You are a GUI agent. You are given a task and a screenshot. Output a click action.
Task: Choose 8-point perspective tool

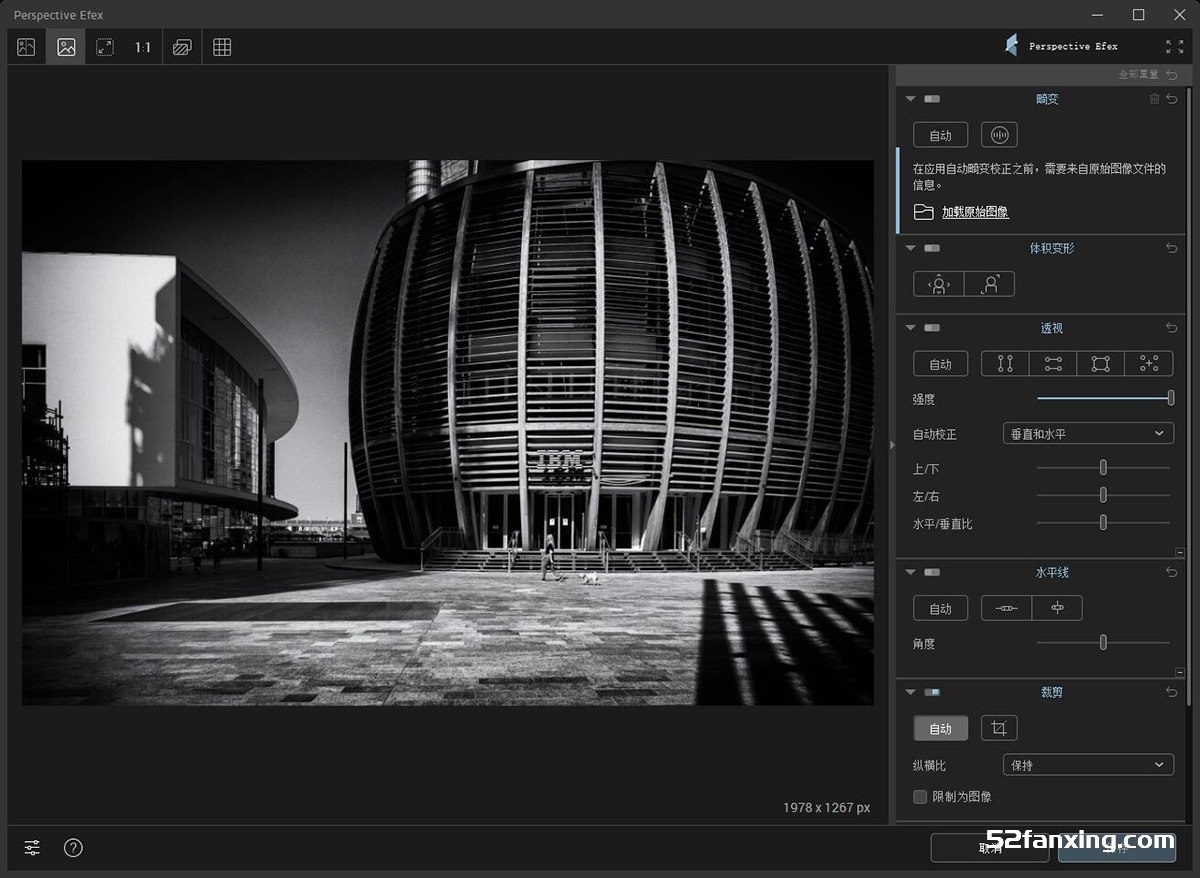[x=1149, y=364]
